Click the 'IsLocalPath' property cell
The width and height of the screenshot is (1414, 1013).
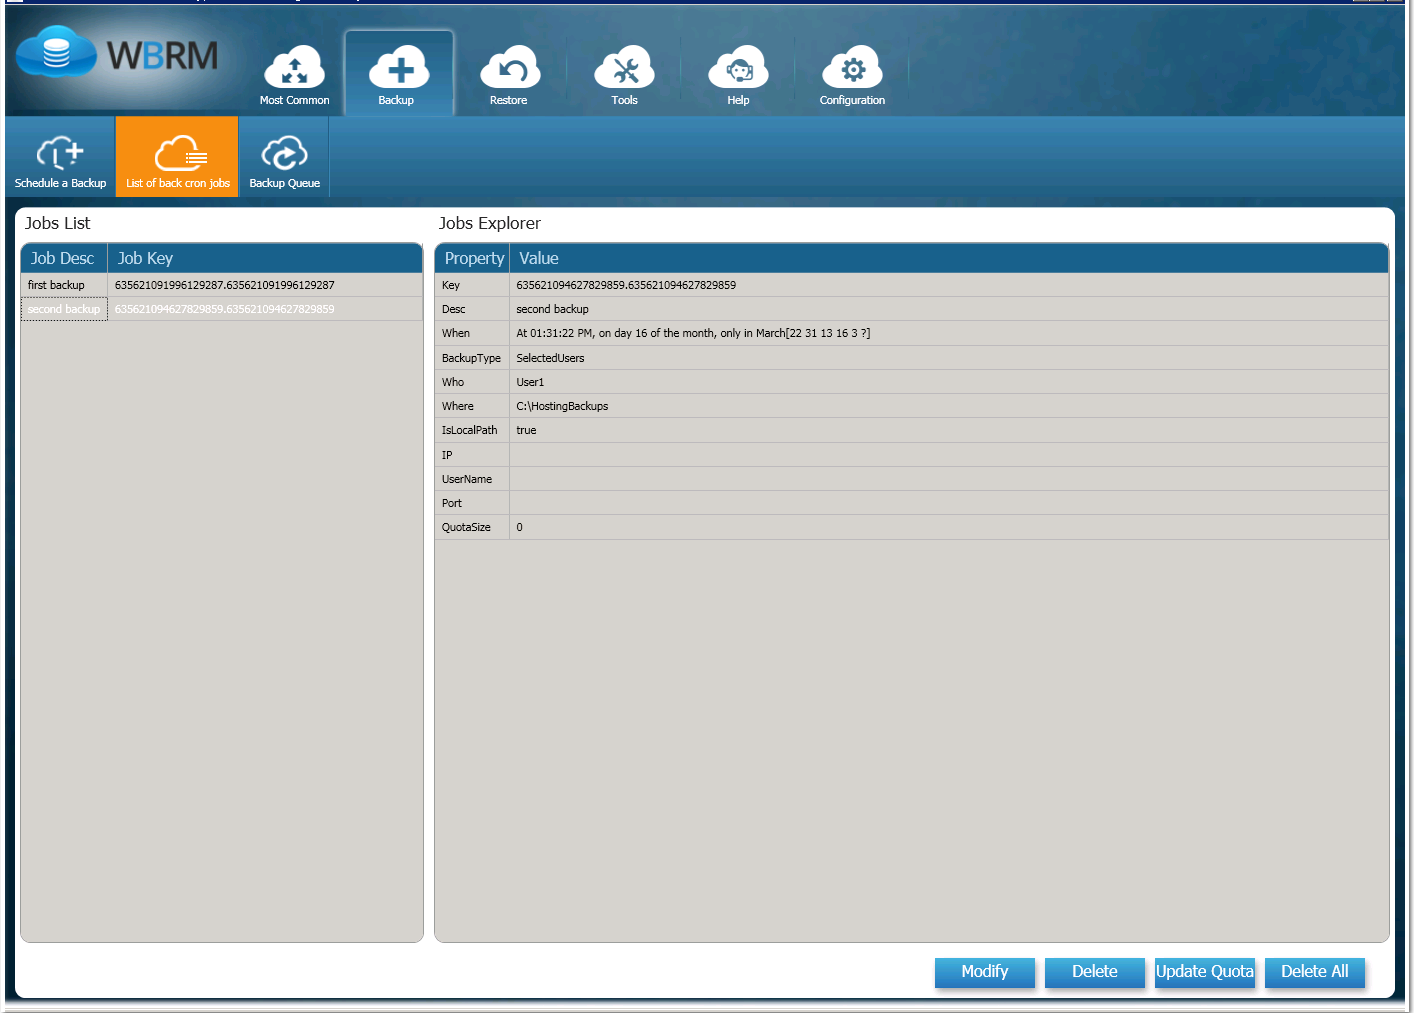tap(472, 430)
